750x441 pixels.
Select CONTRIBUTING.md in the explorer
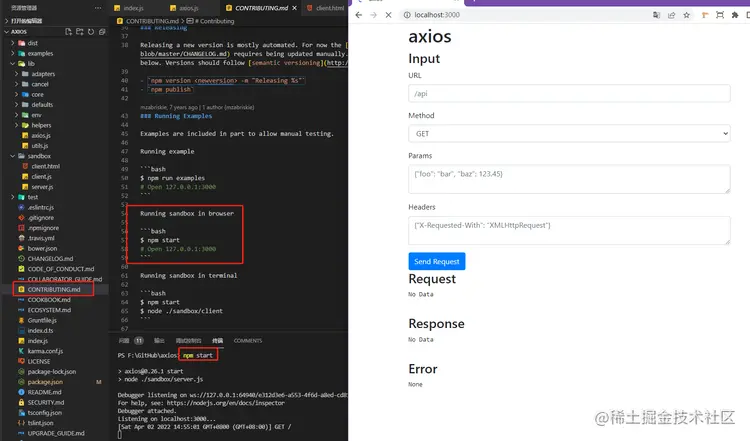(x=54, y=289)
